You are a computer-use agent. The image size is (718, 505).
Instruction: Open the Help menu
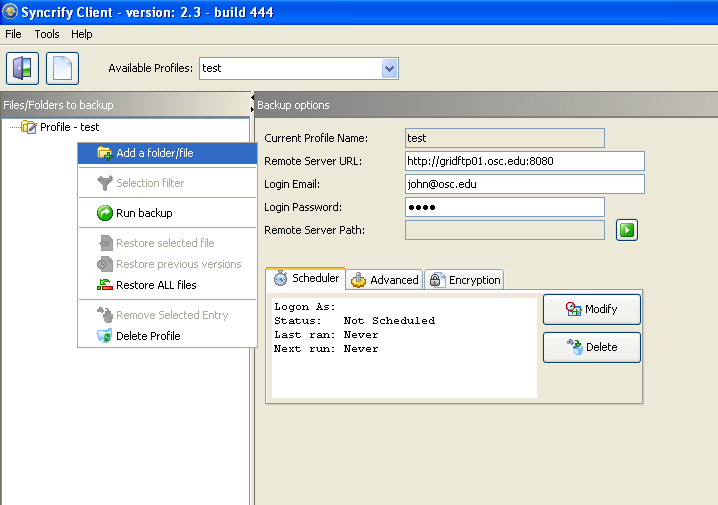pos(82,34)
